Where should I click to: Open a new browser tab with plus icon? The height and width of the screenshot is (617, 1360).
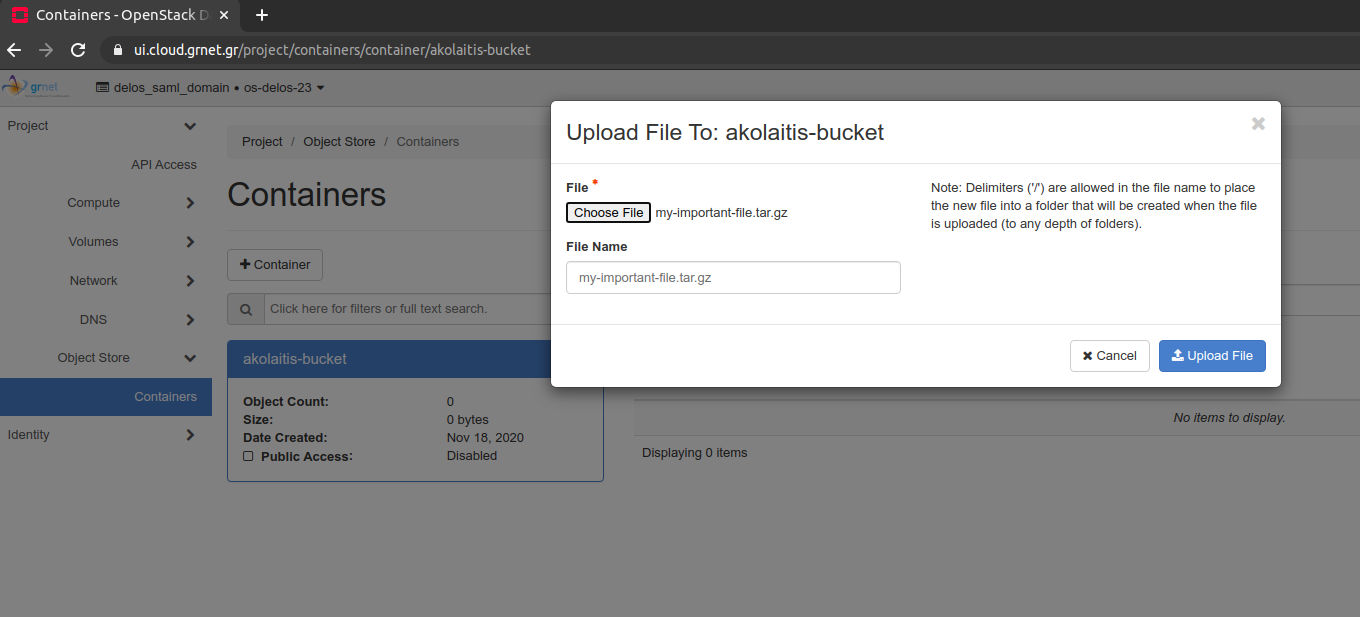click(262, 15)
